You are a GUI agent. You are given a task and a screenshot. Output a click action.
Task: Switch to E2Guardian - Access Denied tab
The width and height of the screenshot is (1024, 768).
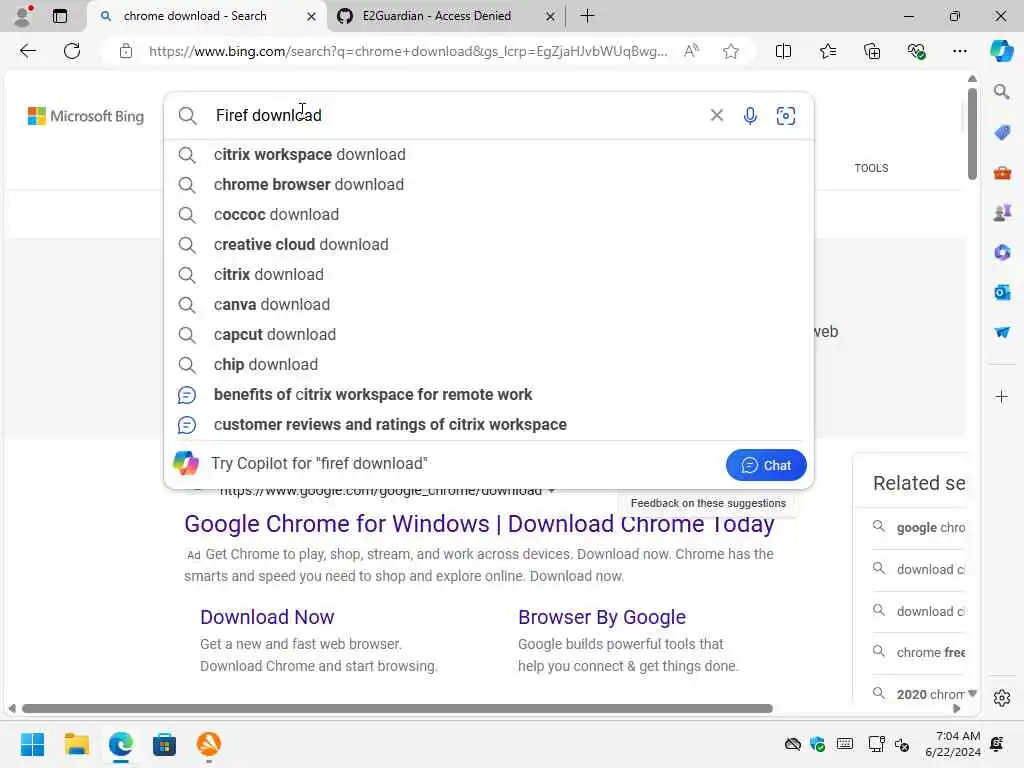445,16
